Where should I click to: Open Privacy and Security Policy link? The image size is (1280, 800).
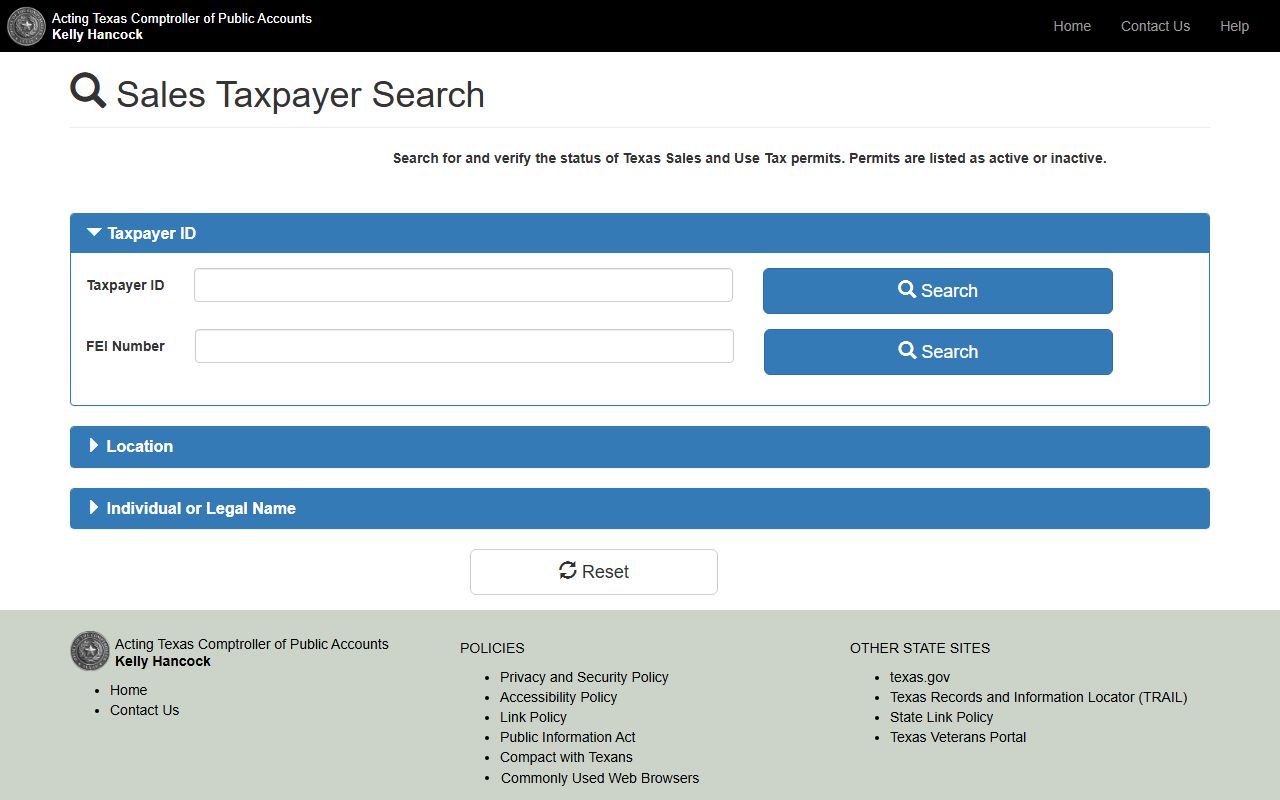[x=584, y=677]
